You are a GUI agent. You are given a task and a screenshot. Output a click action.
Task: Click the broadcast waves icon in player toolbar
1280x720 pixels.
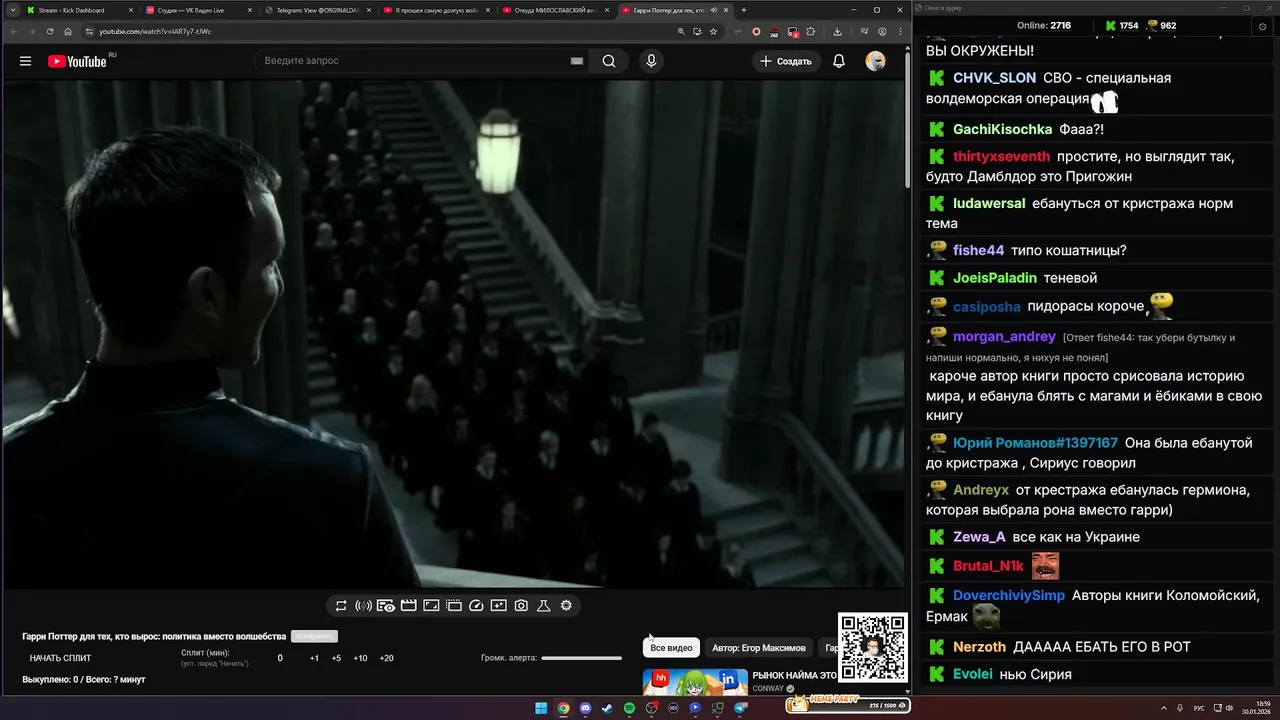pyautogui.click(x=363, y=606)
